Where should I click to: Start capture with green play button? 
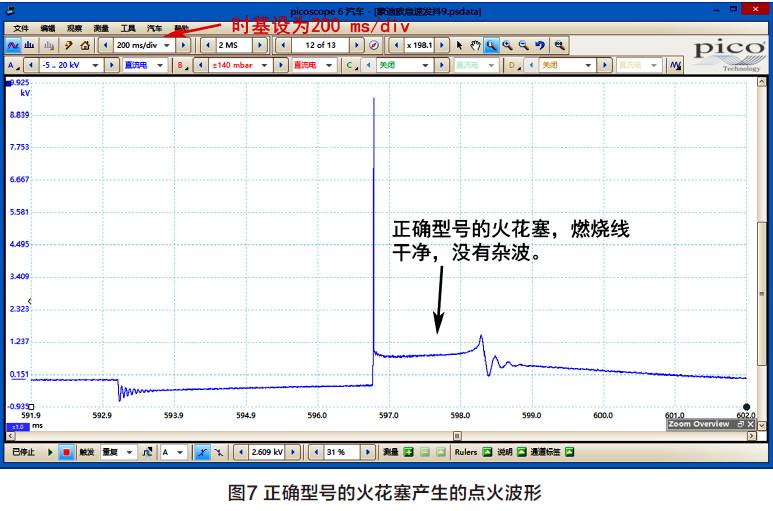[x=50, y=452]
